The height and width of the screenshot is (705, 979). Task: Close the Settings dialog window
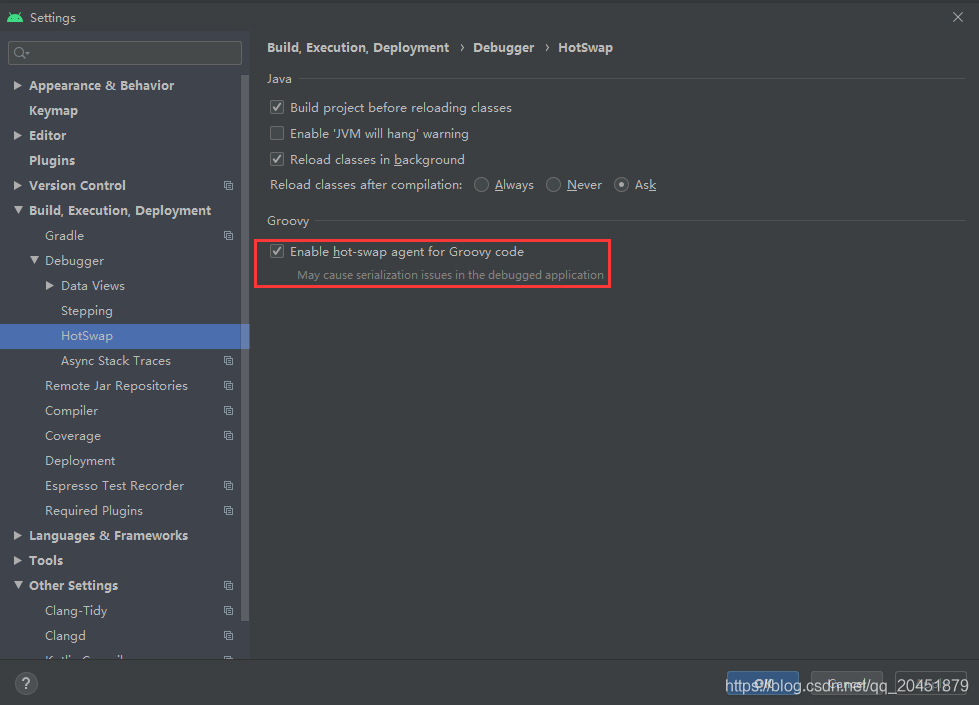tap(958, 17)
